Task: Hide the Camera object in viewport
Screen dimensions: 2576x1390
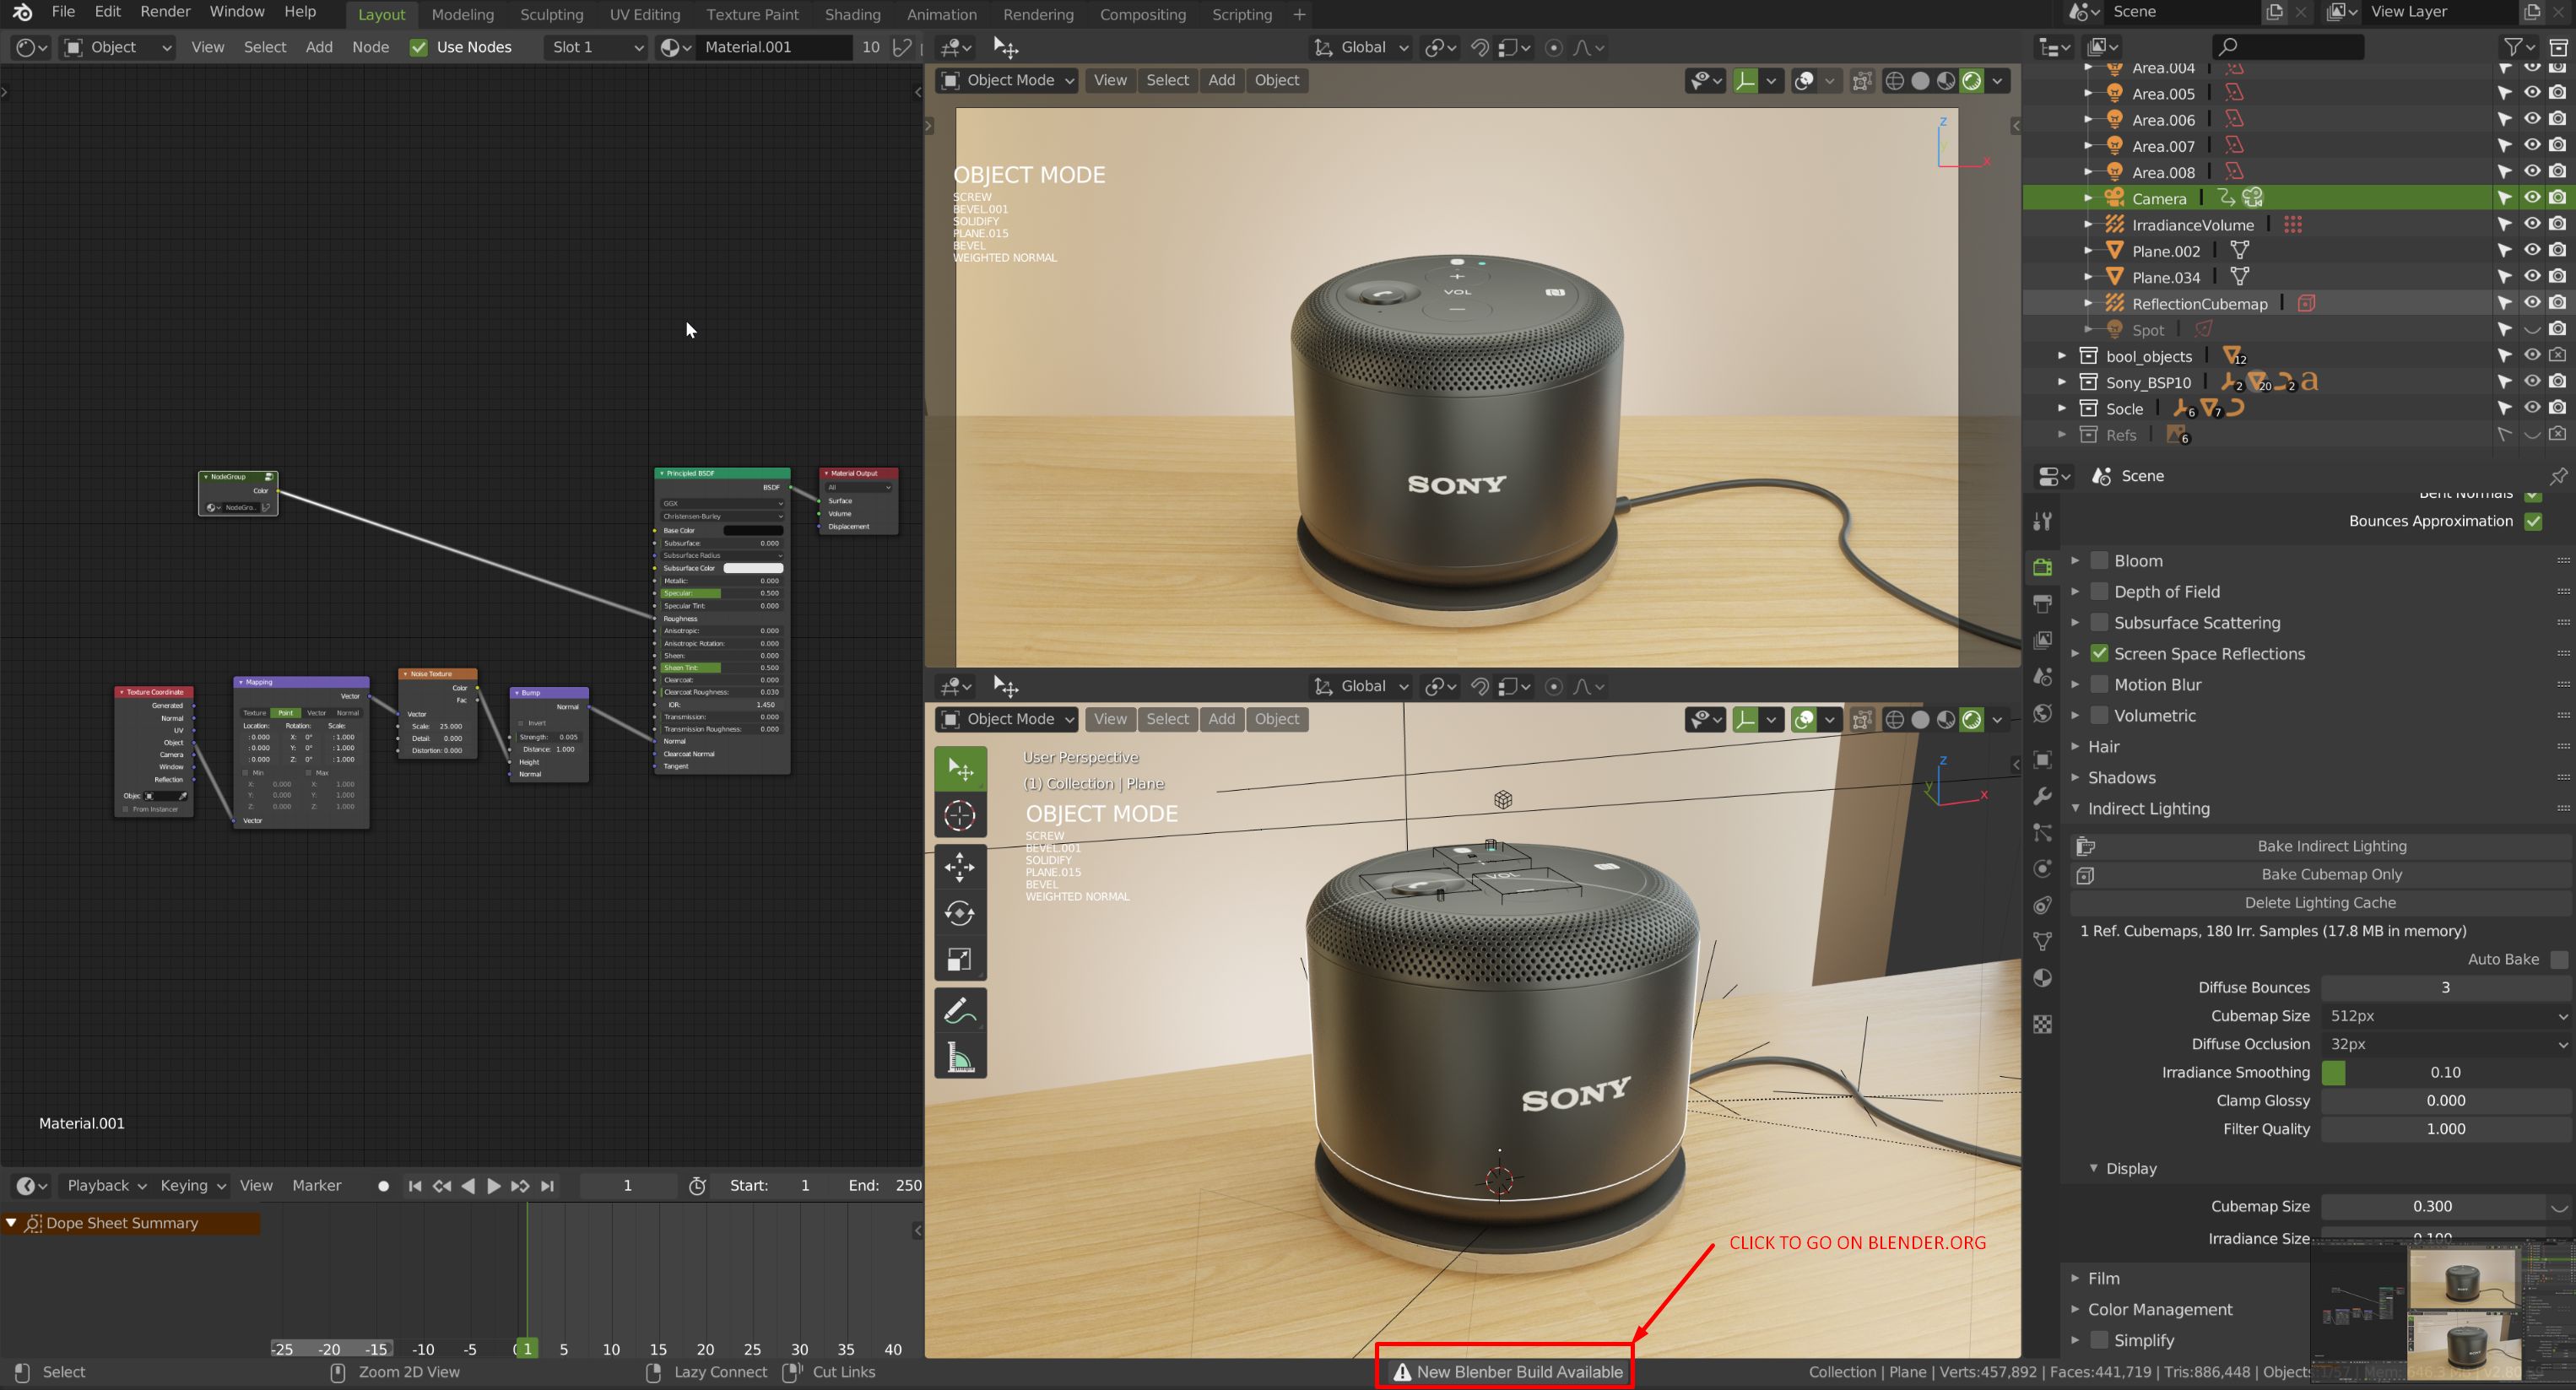Action: 2531,198
